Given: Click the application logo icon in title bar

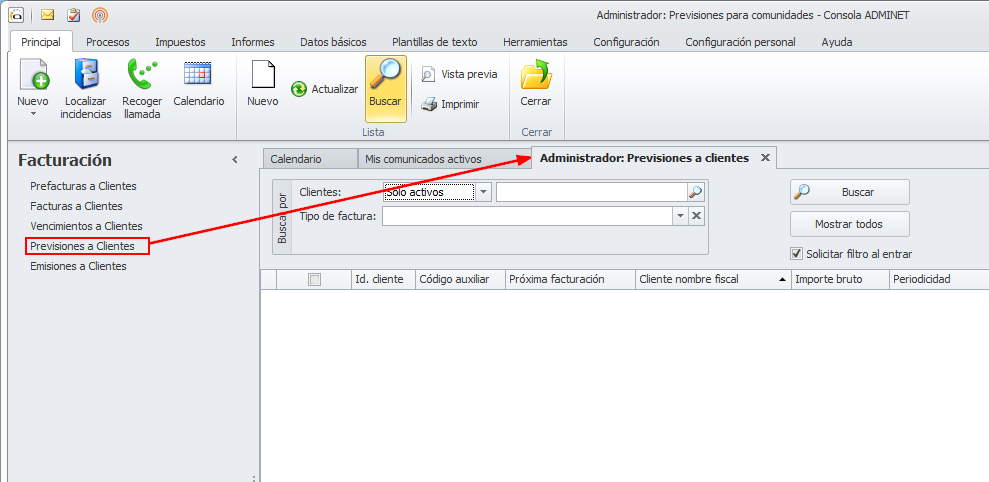Looking at the screenshot, I should 16,15.
